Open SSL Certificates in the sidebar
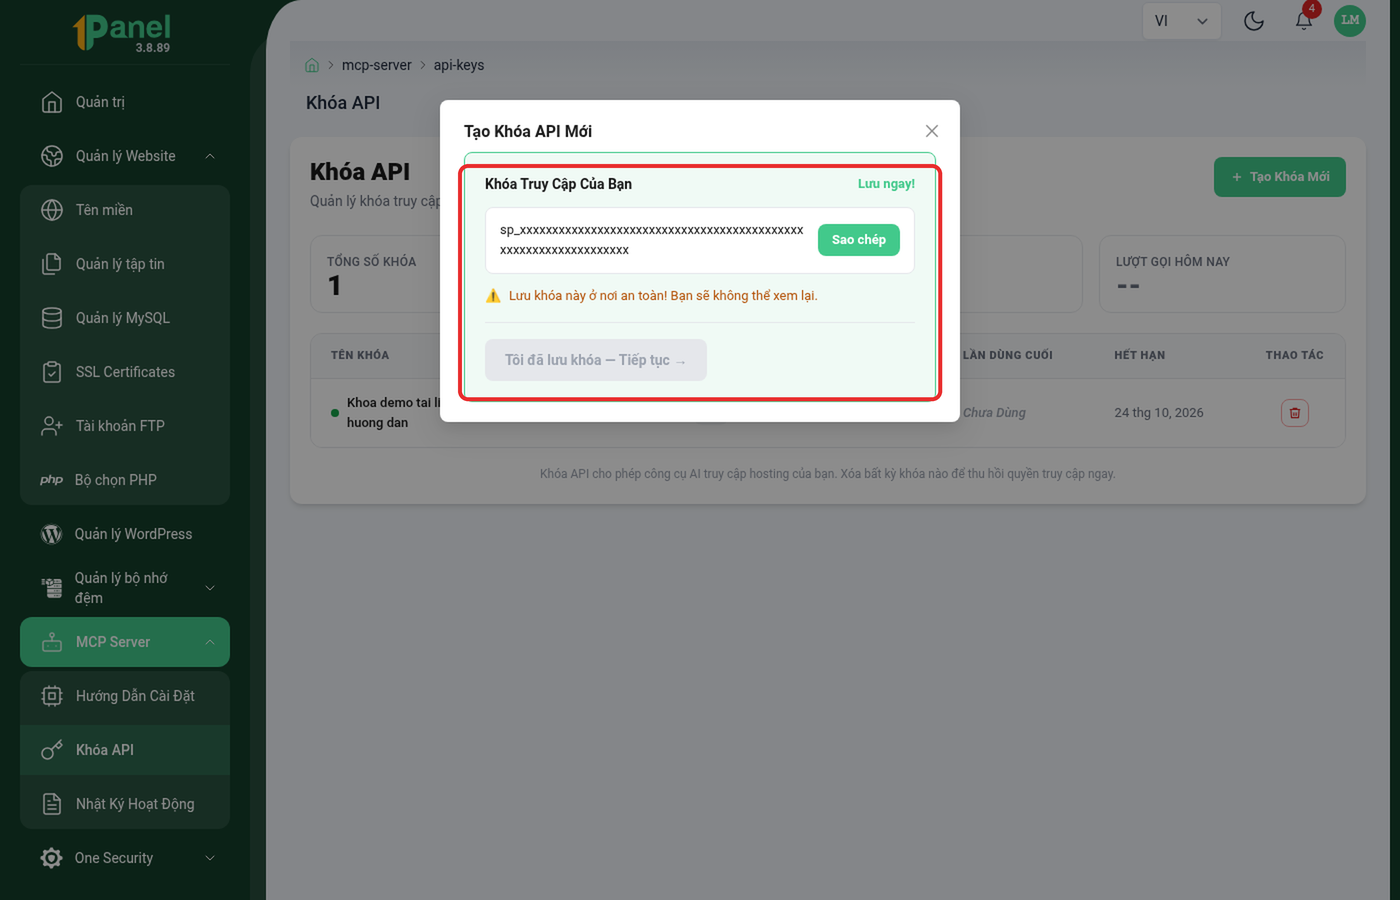This screenshot has height=900, width=1400. tap(125, 372)
